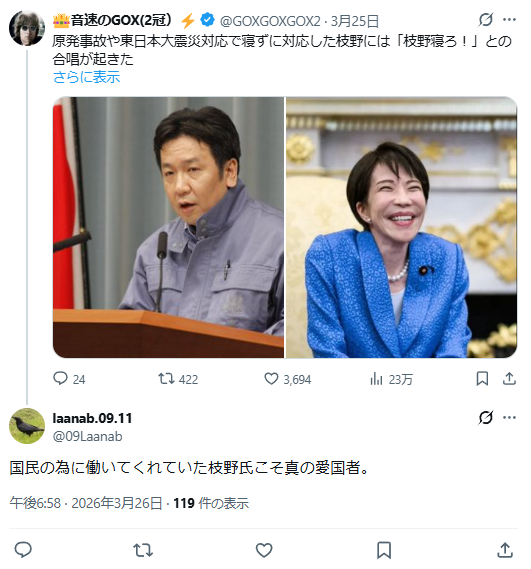The width and height of the screenshot is (531, 569).
Task: Repost the laanab.09.11 reply
Action: click(143, 550)
